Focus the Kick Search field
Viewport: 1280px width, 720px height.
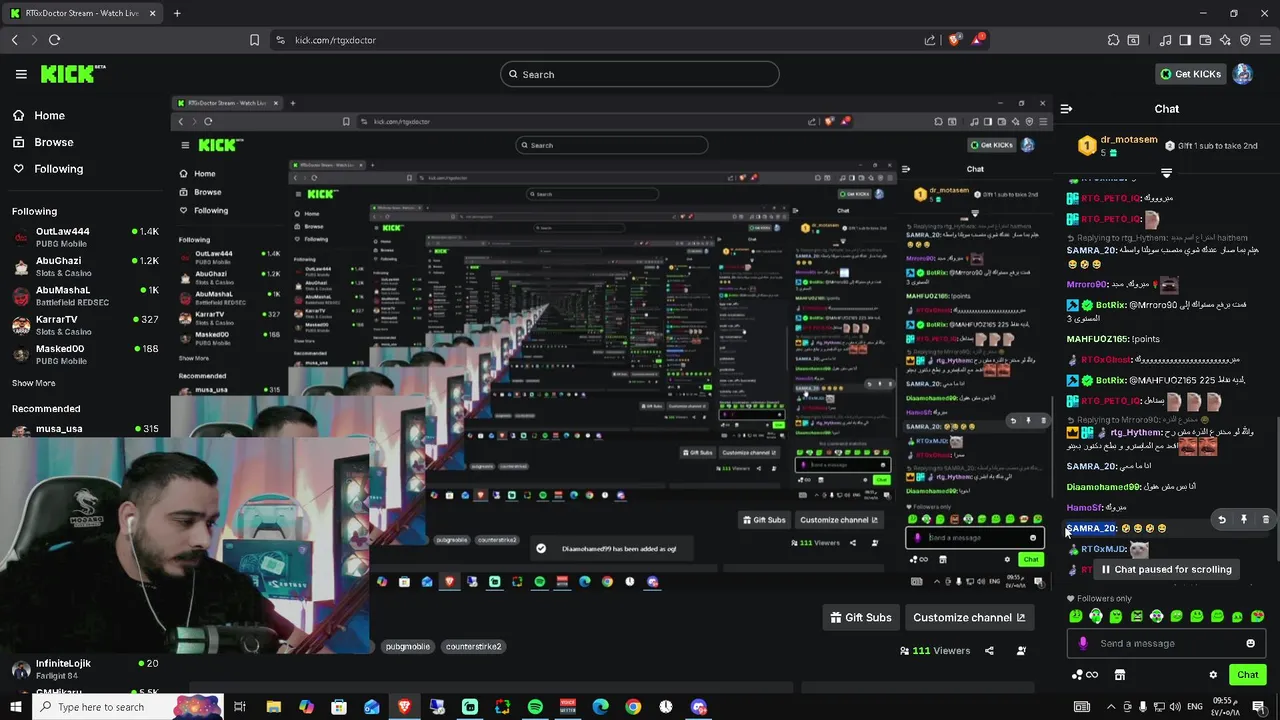pyautogui.click(x=640, y=74)
